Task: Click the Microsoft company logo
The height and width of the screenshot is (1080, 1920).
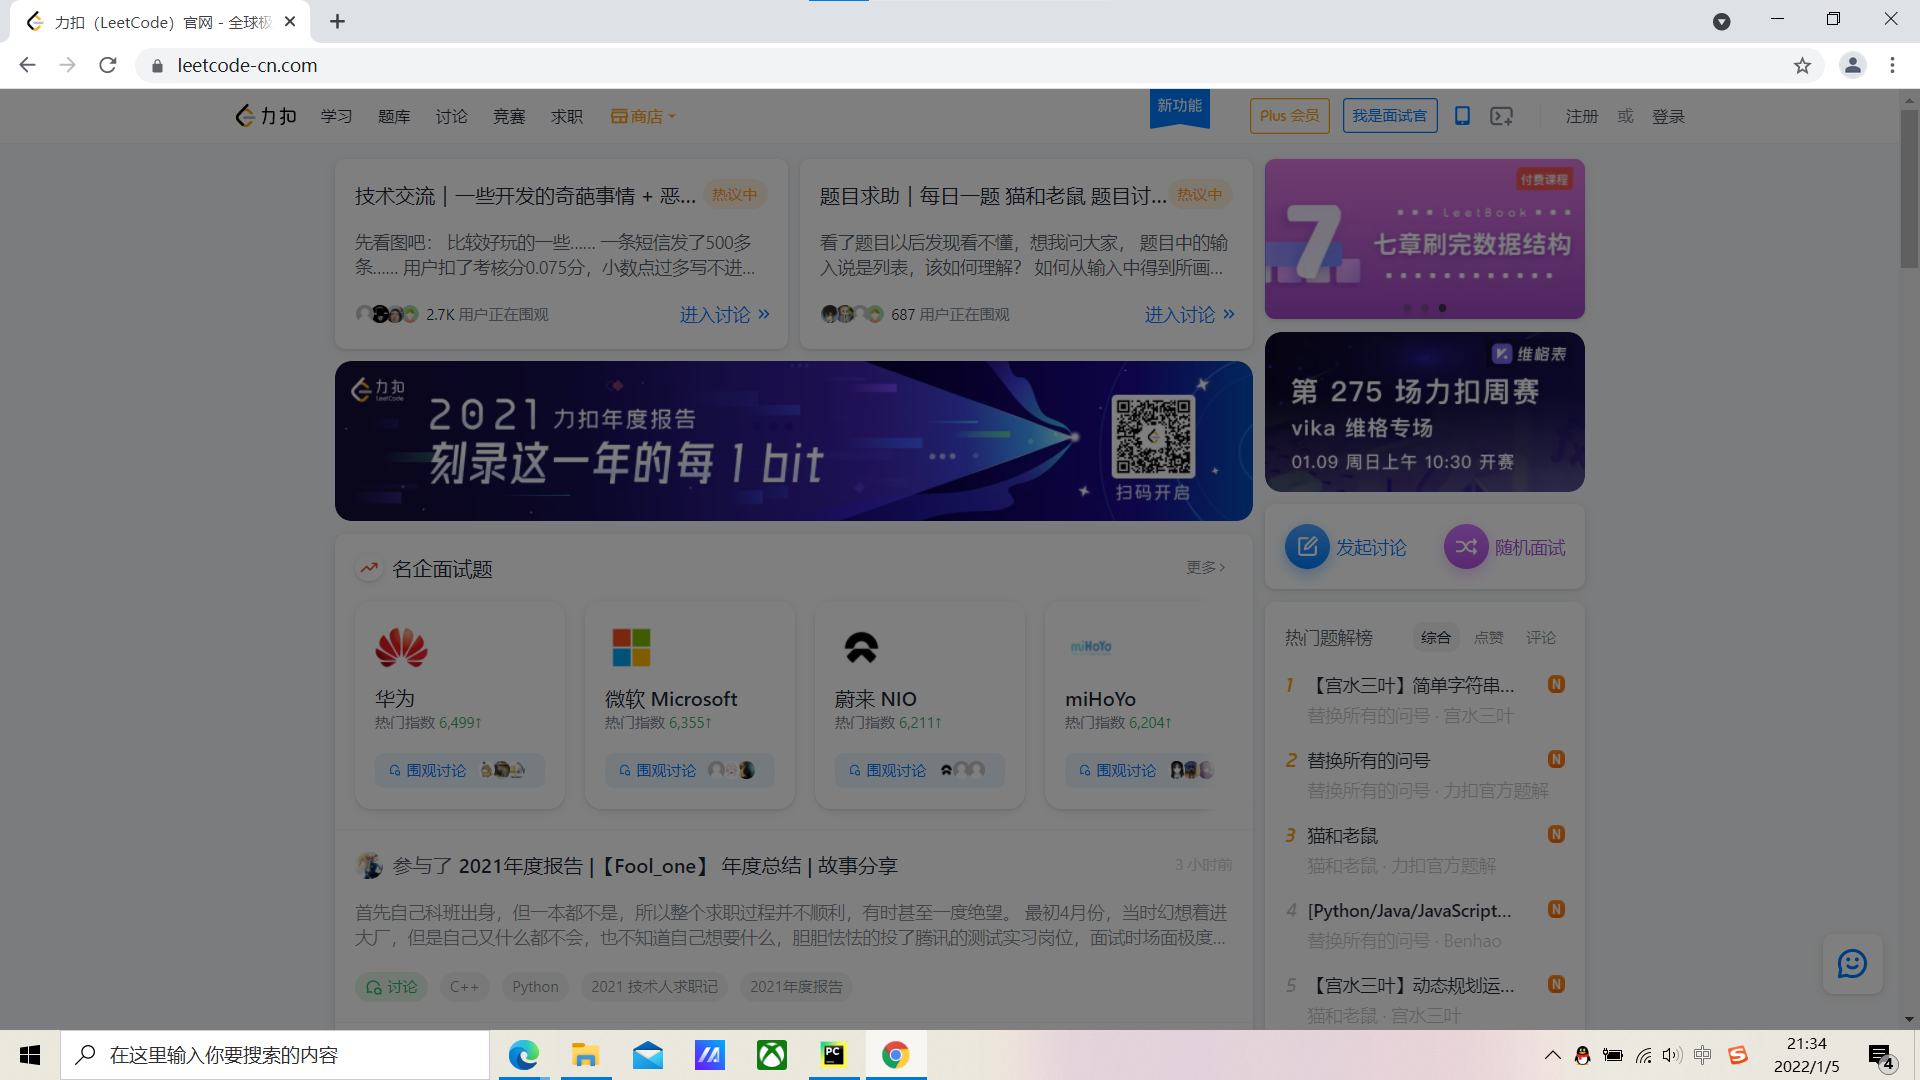Action: click(x=631, y=647)
